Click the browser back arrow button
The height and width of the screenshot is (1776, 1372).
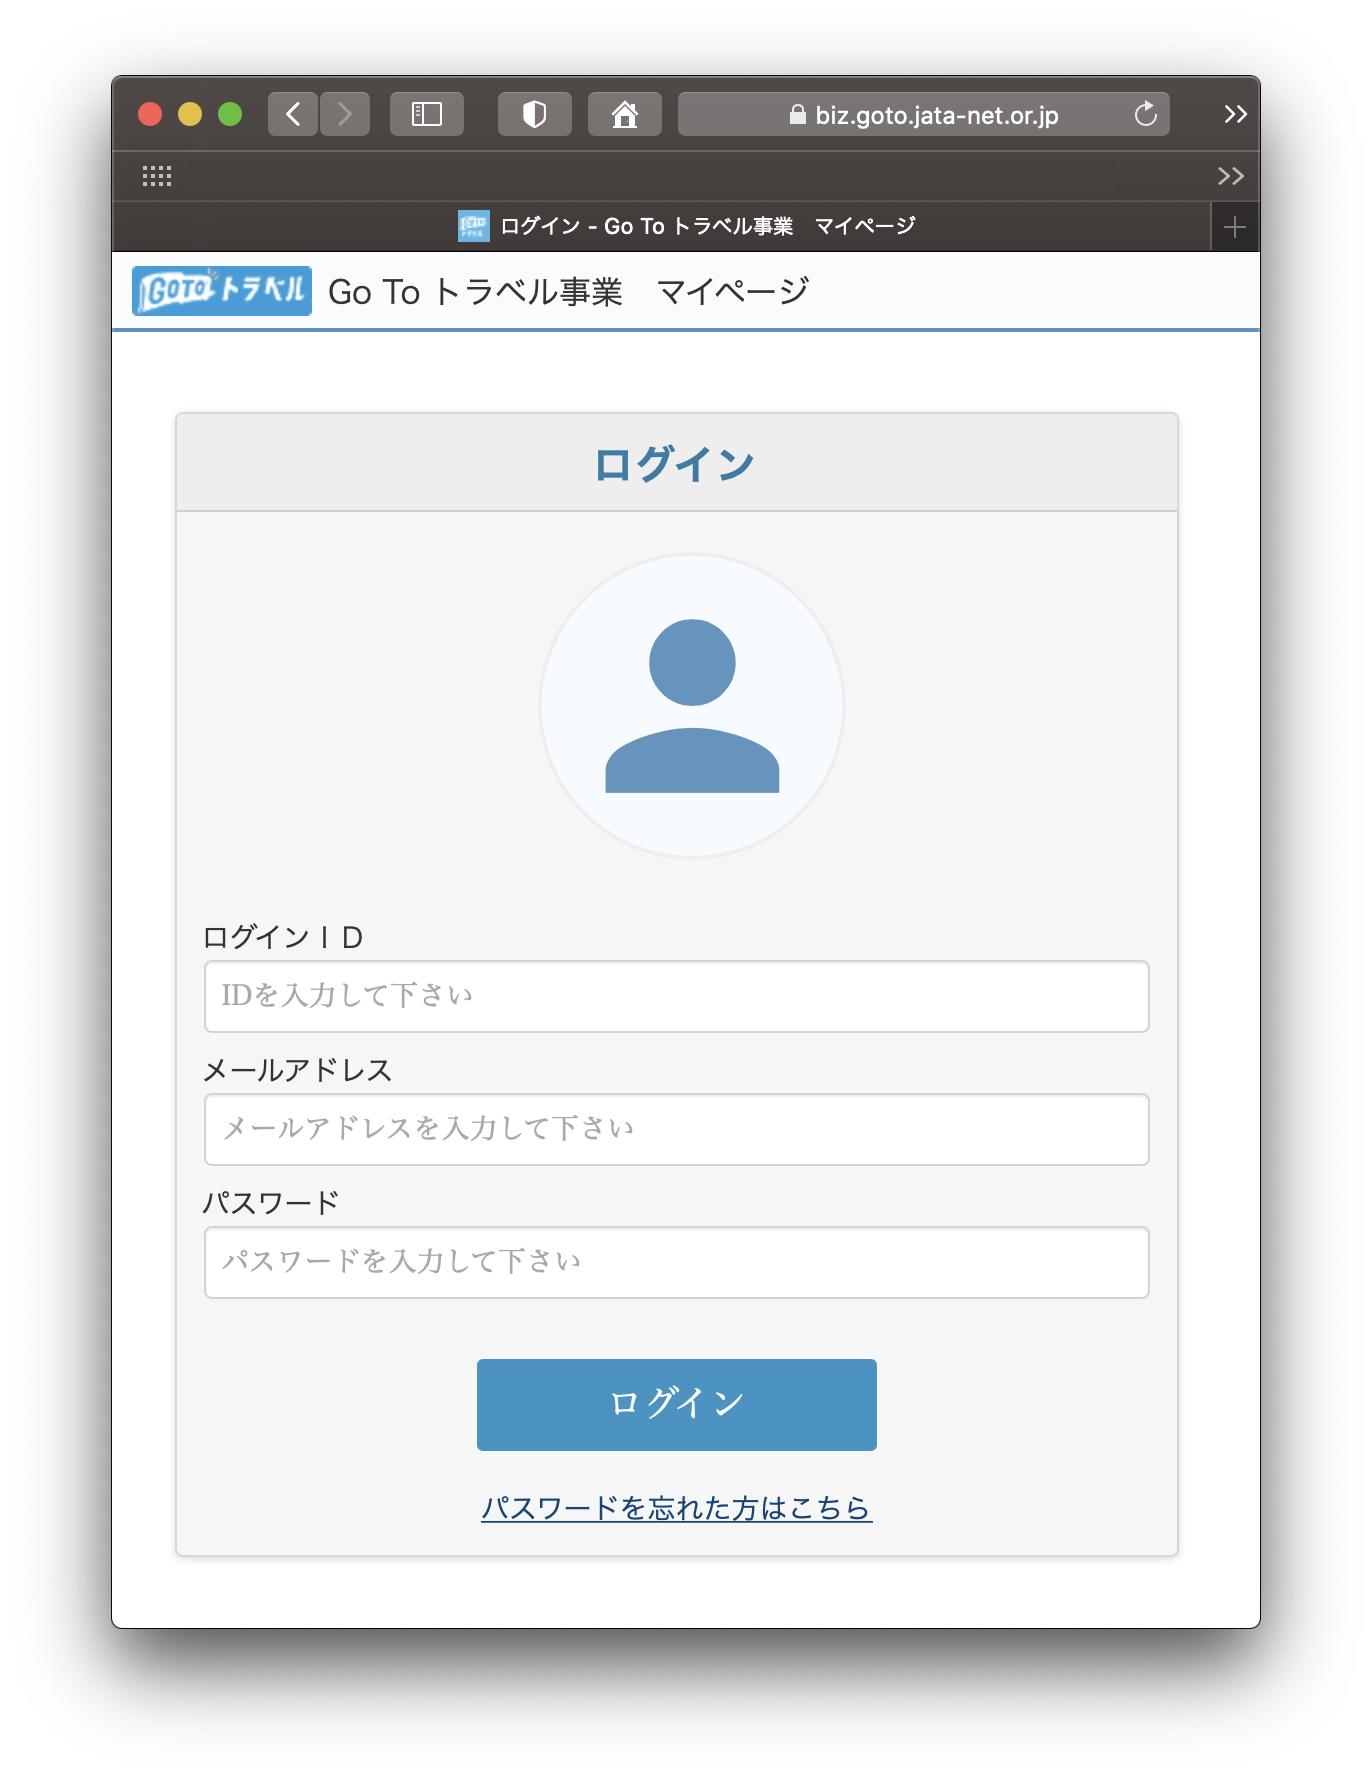[293, 114]
